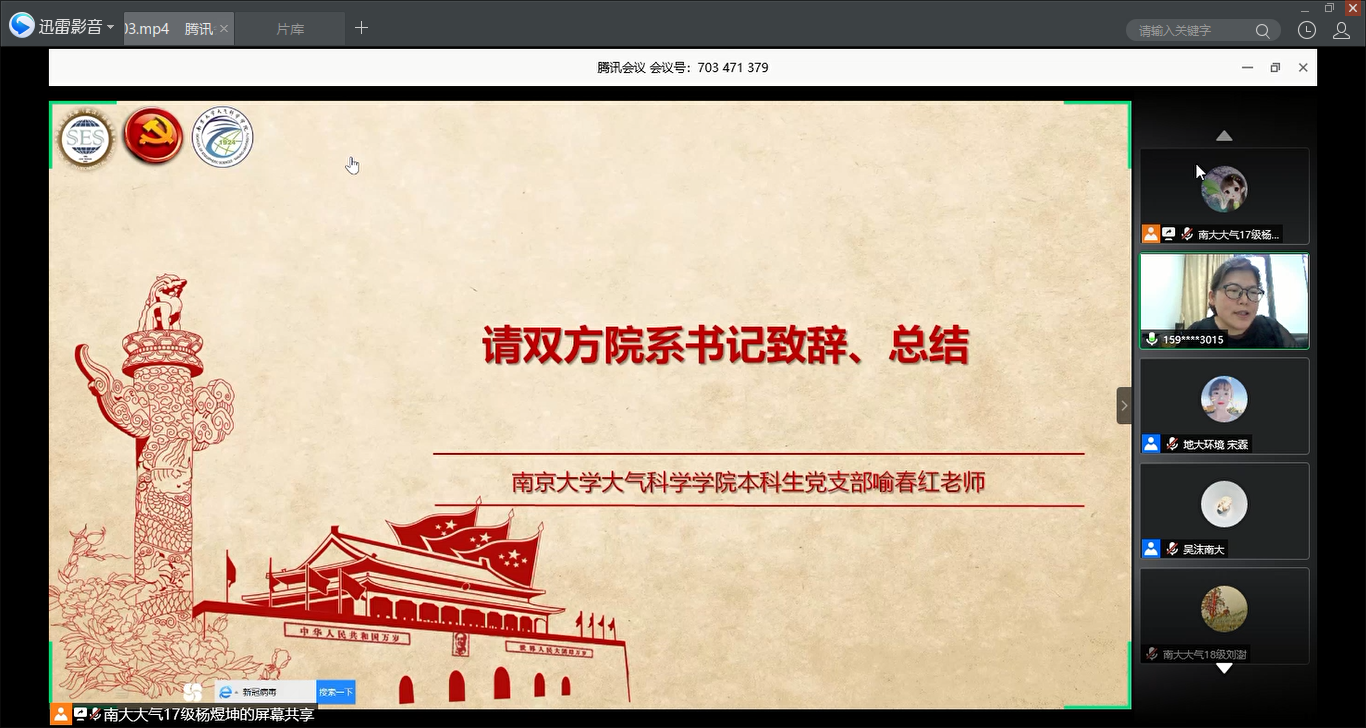Click the search keyword input field
Image resolution: width=1366 pixels, height=728 pixels.
click(1190, 31)
